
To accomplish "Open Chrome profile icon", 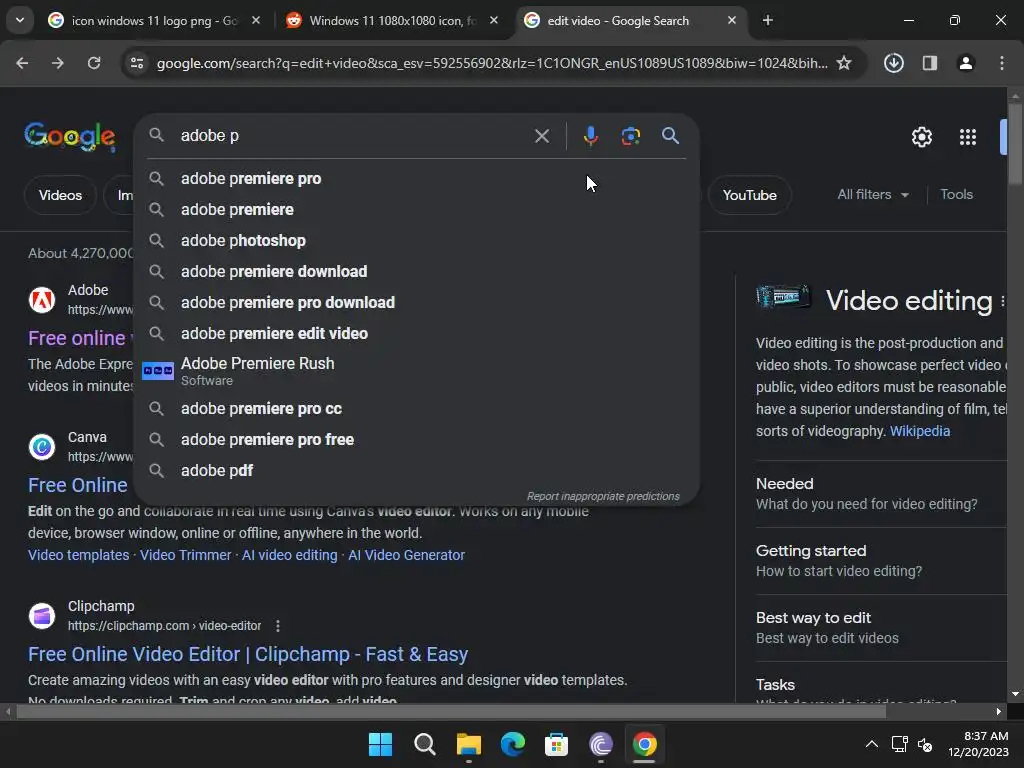I will tap(965, 63).
